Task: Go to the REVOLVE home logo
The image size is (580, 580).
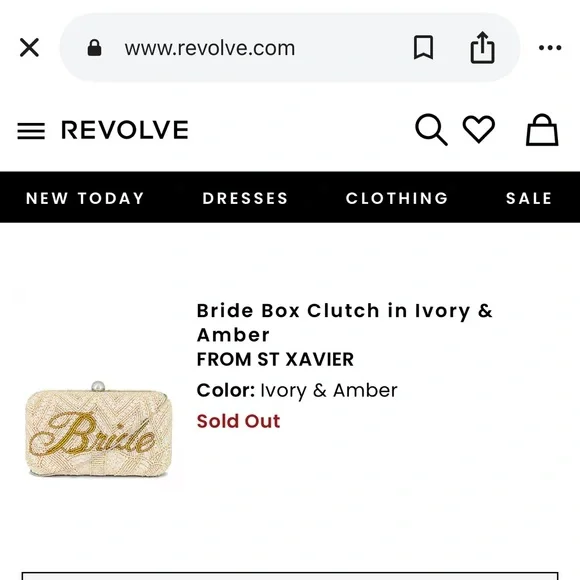Action: point(125,130)
